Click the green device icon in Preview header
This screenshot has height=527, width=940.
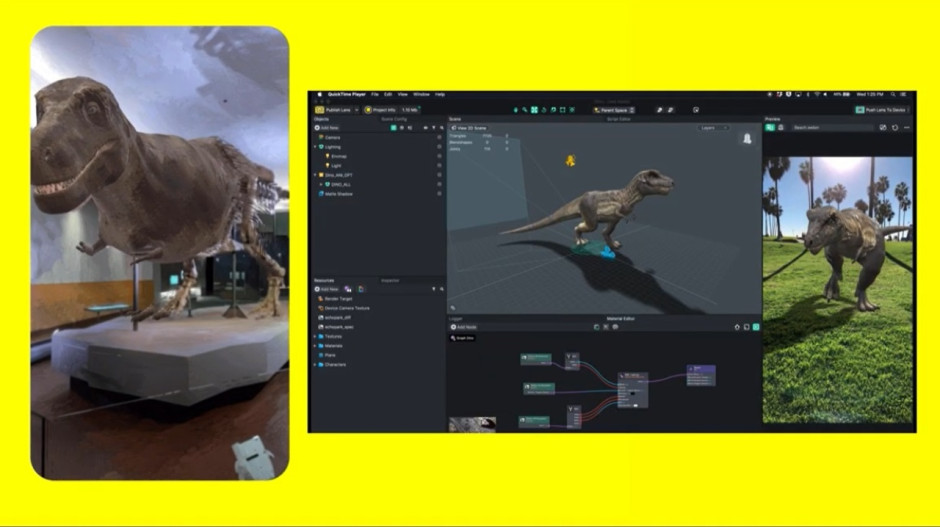[x=770, y=128]
